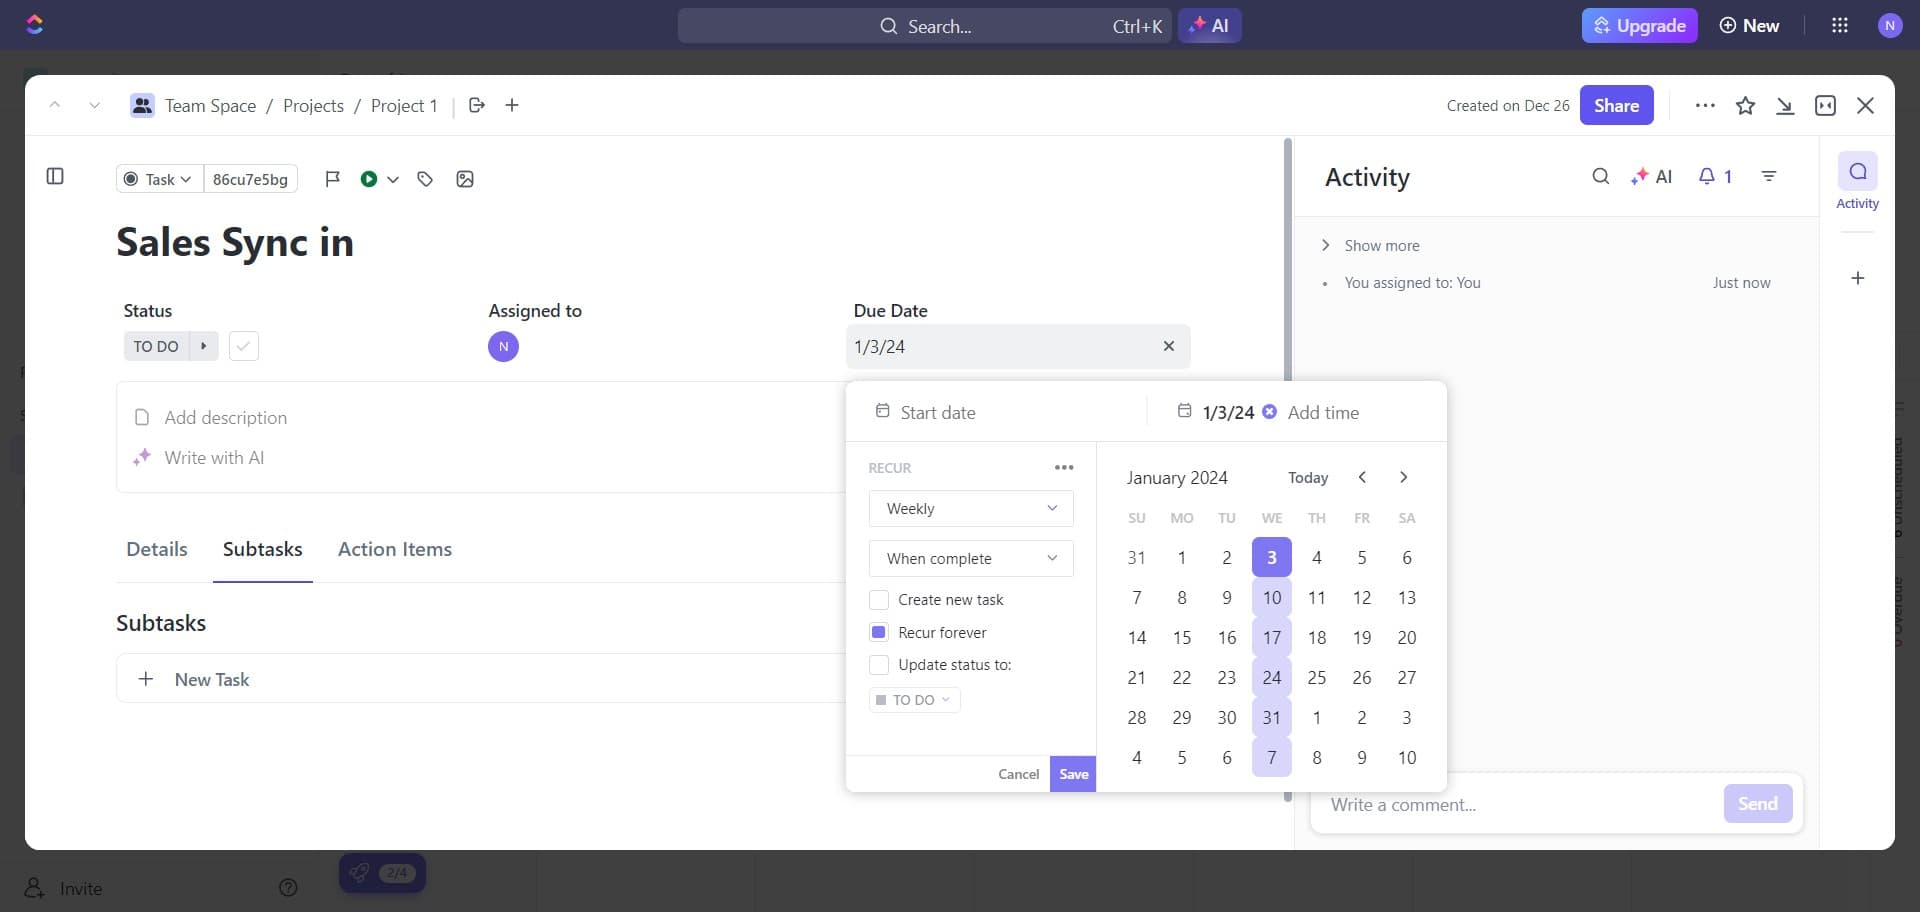Click the Write a comment field
The height and width of the screenshot is (912, 1920).
[x=1515, y=805]
